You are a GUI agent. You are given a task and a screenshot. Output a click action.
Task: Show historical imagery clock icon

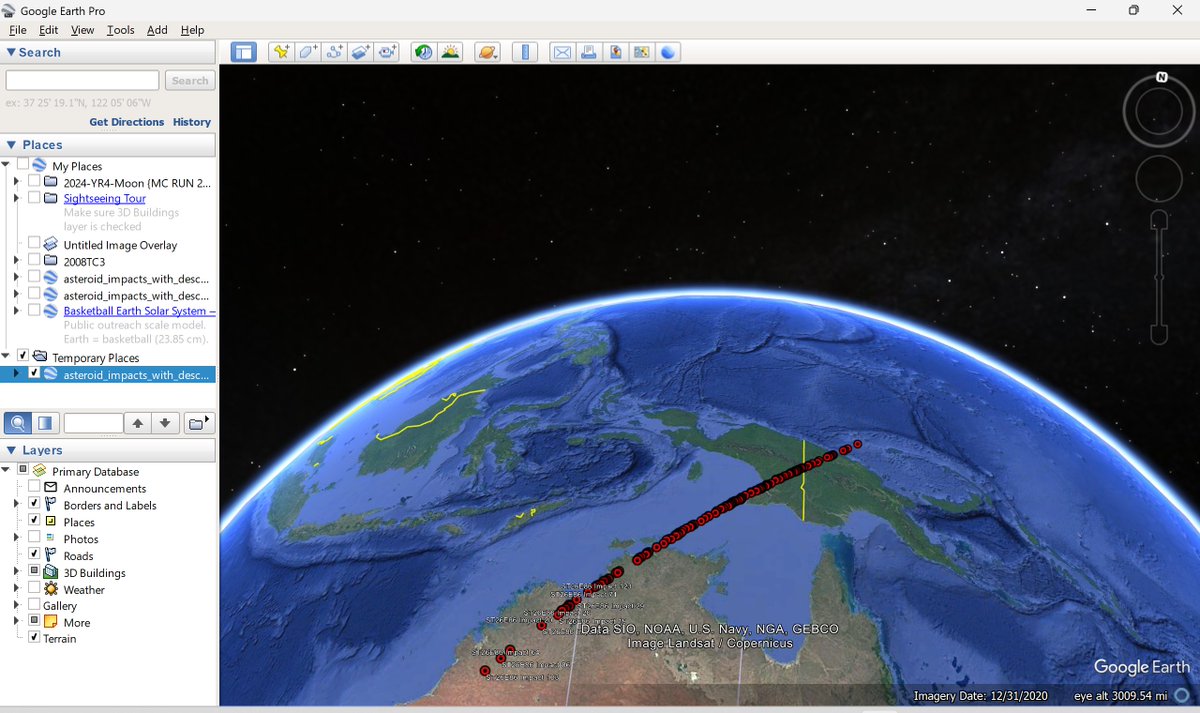click(424, 52)
